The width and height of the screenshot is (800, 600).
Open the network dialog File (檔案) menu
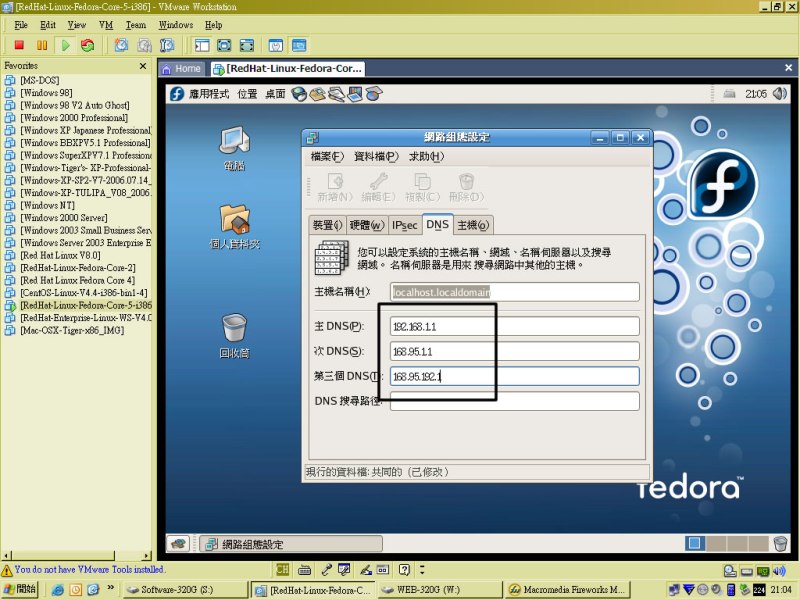(x=327, y=157)
